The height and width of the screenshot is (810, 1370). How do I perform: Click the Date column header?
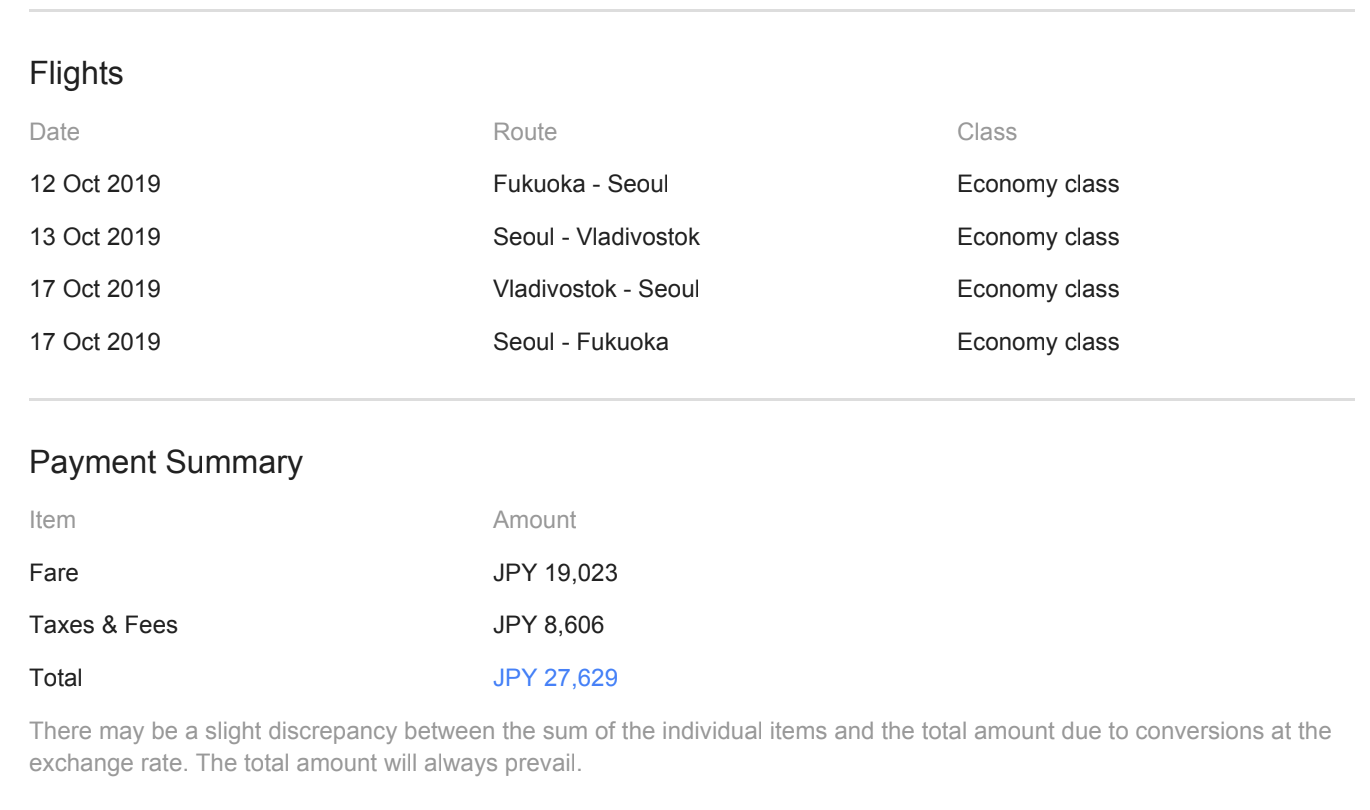pyautogui.click(x=54, y=132)
